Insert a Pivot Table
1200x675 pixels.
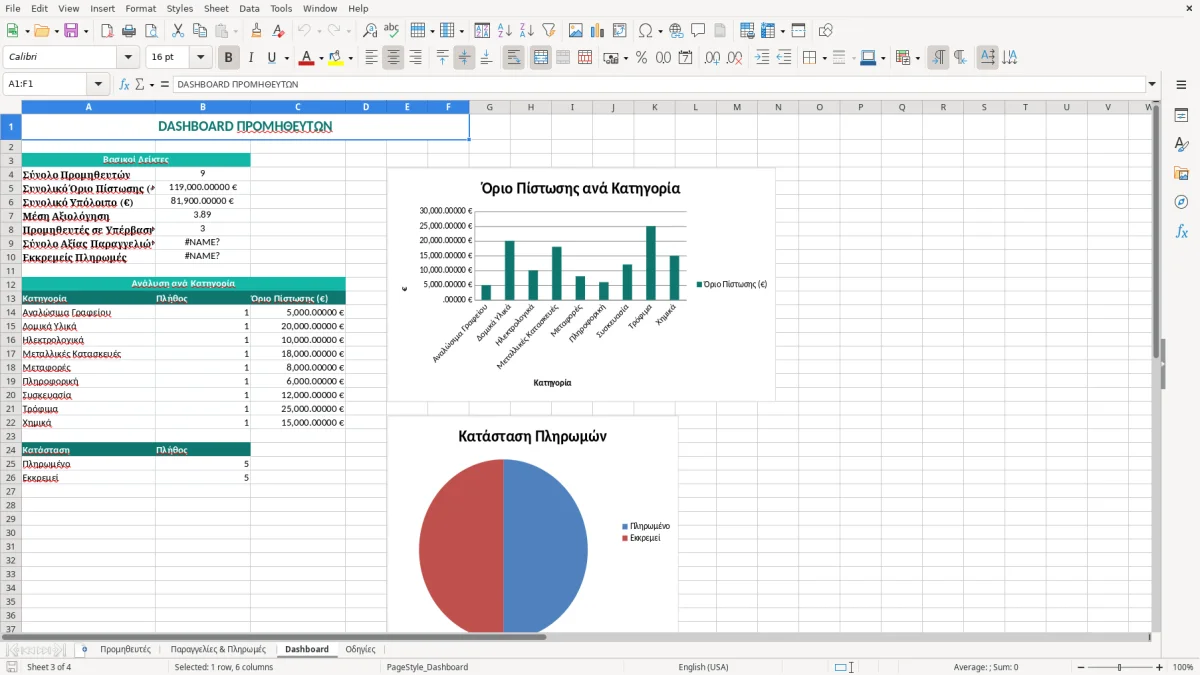[620, 31]
